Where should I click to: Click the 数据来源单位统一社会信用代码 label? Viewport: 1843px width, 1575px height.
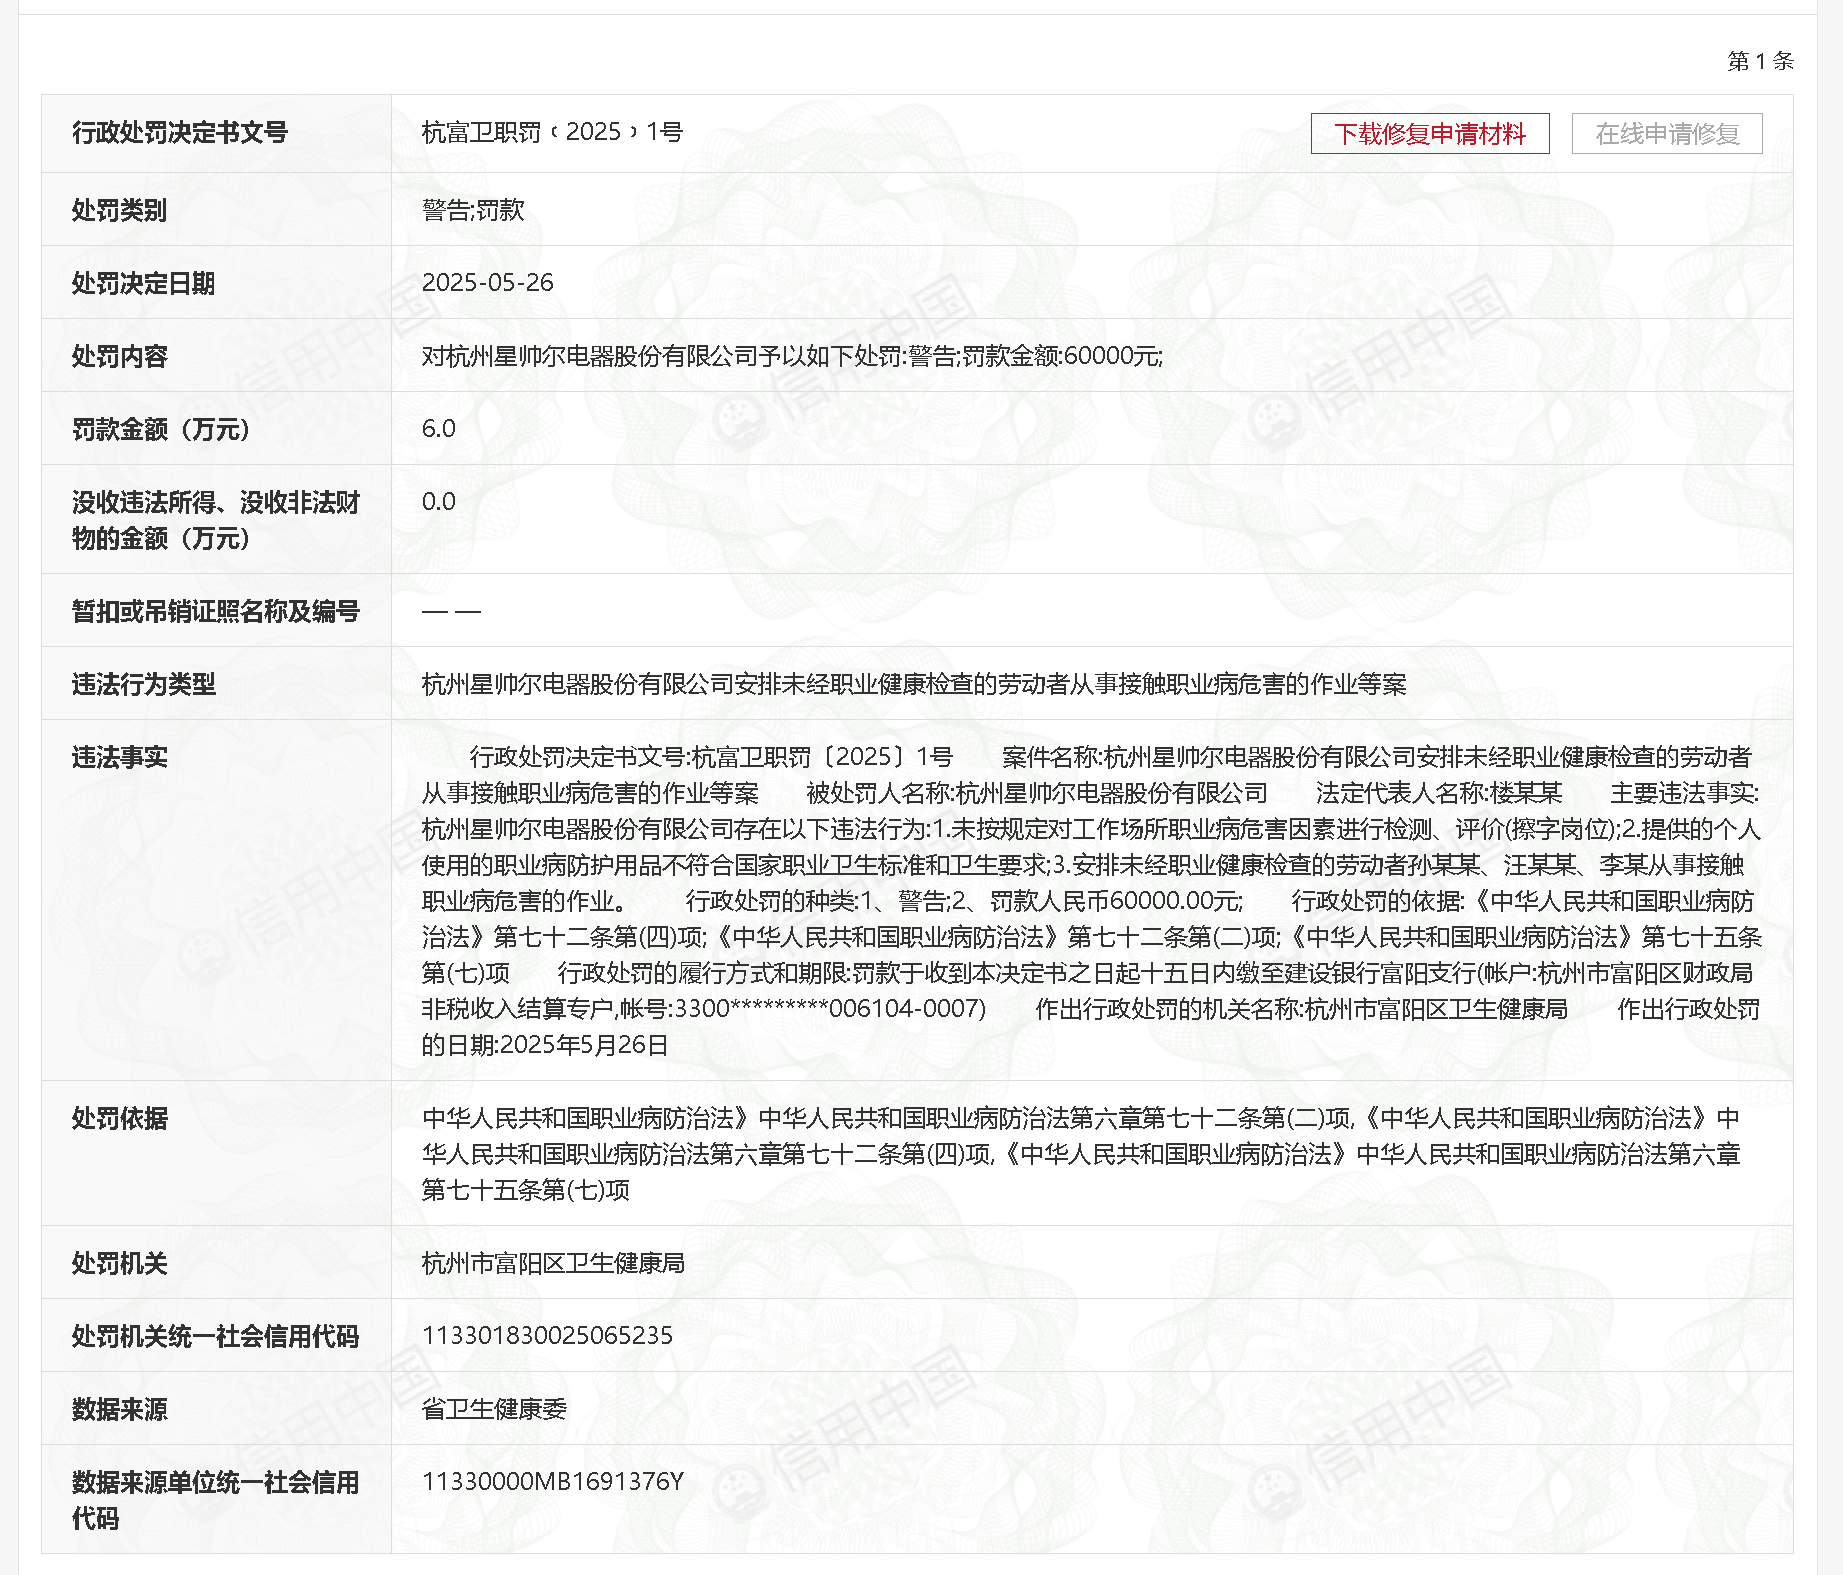point(215,1500)
